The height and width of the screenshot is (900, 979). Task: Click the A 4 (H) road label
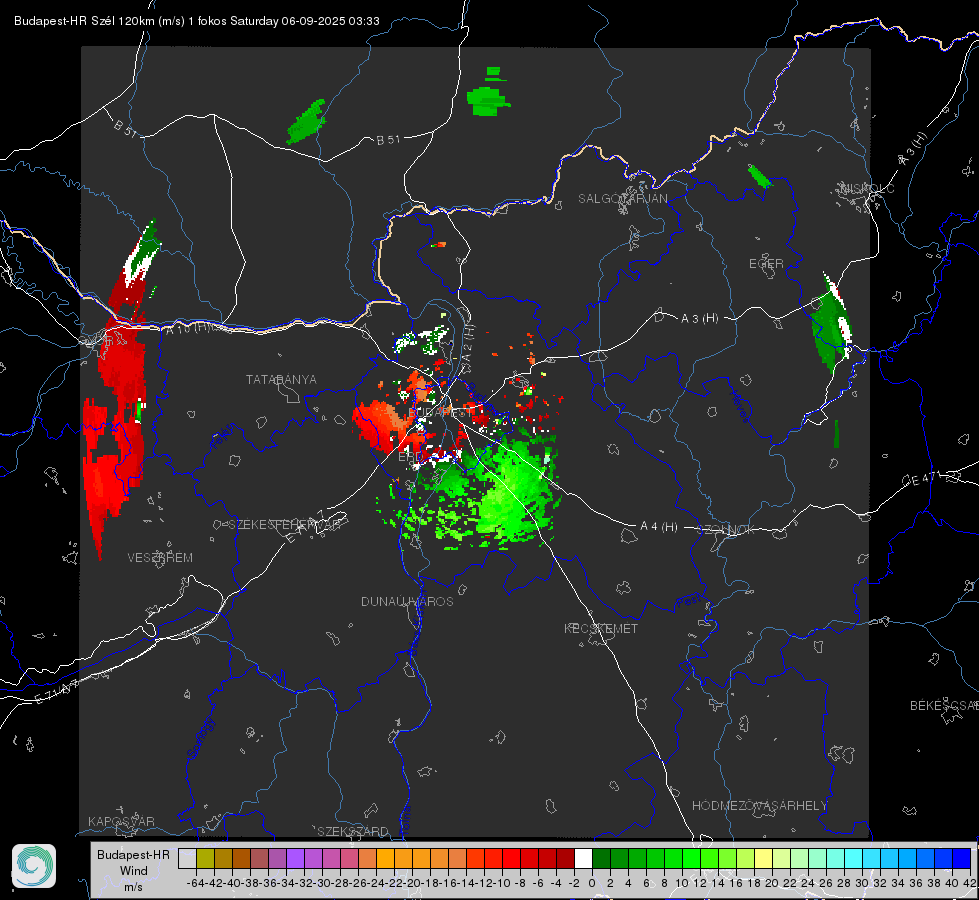(659, 527)
